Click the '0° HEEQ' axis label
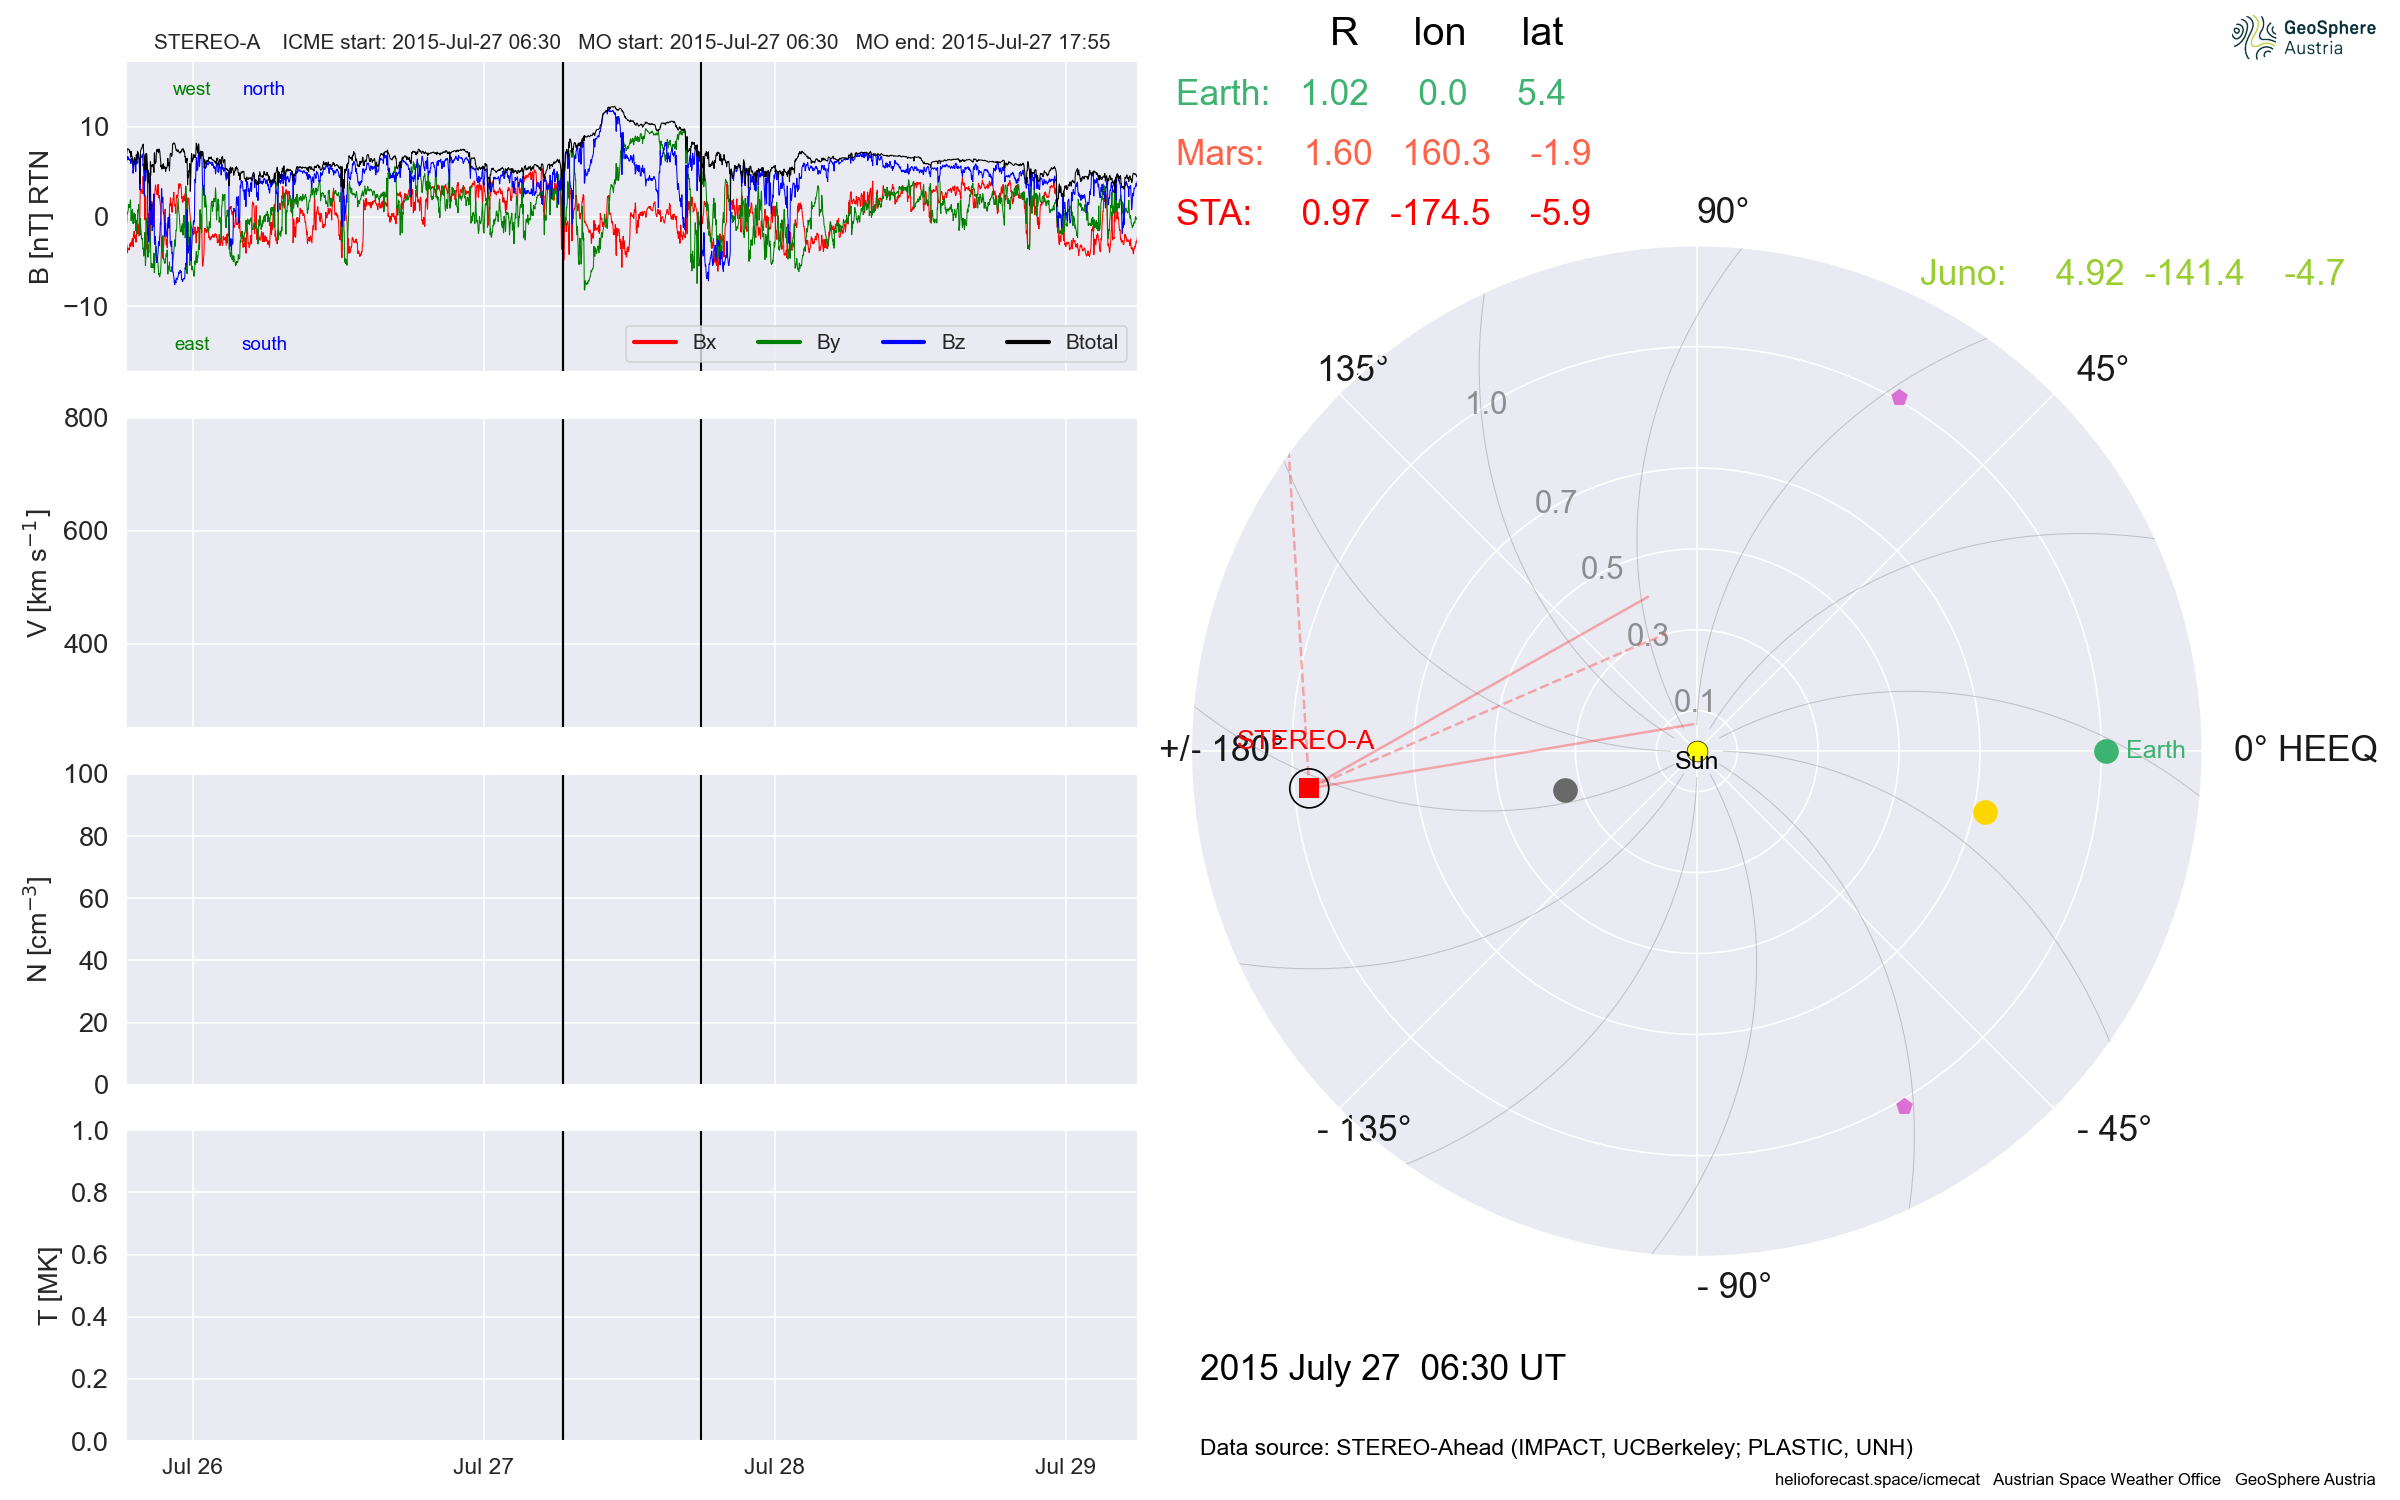The image size is (2400, 1500). pos(2305,749)
